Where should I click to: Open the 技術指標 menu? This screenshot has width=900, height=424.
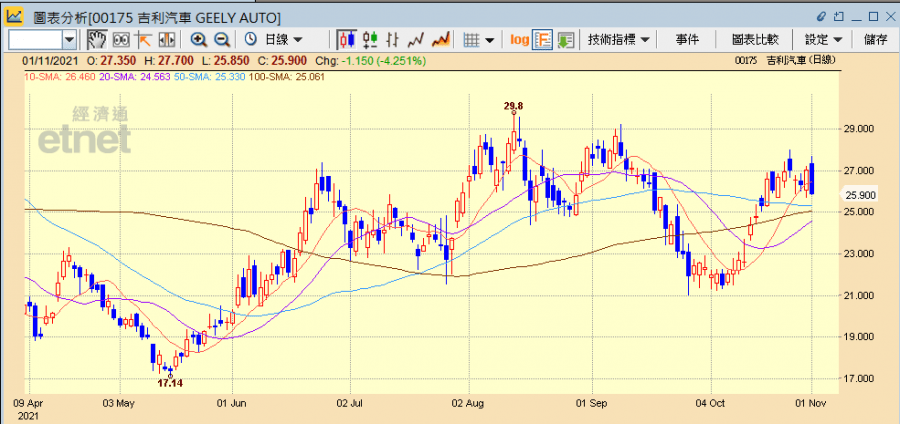619,40
